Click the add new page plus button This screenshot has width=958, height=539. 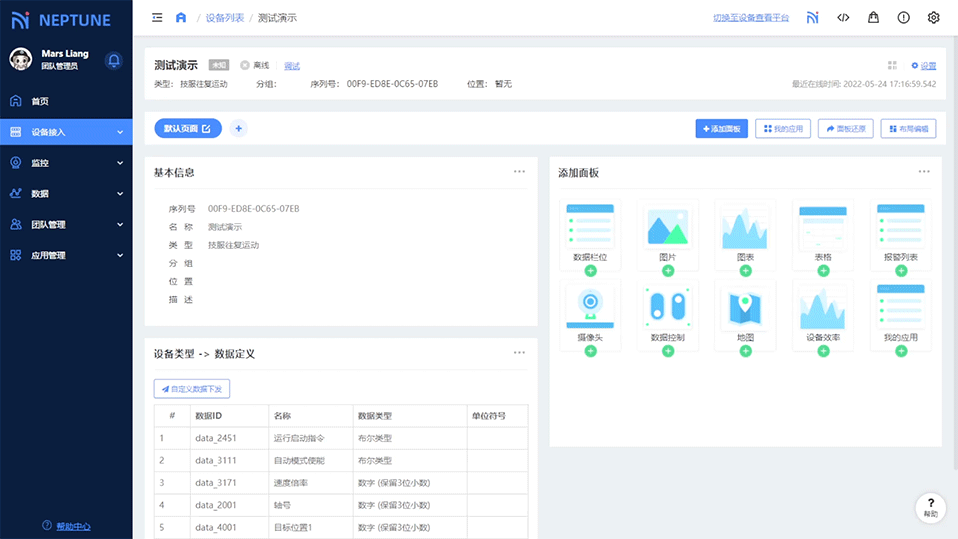tap(238, 128)
